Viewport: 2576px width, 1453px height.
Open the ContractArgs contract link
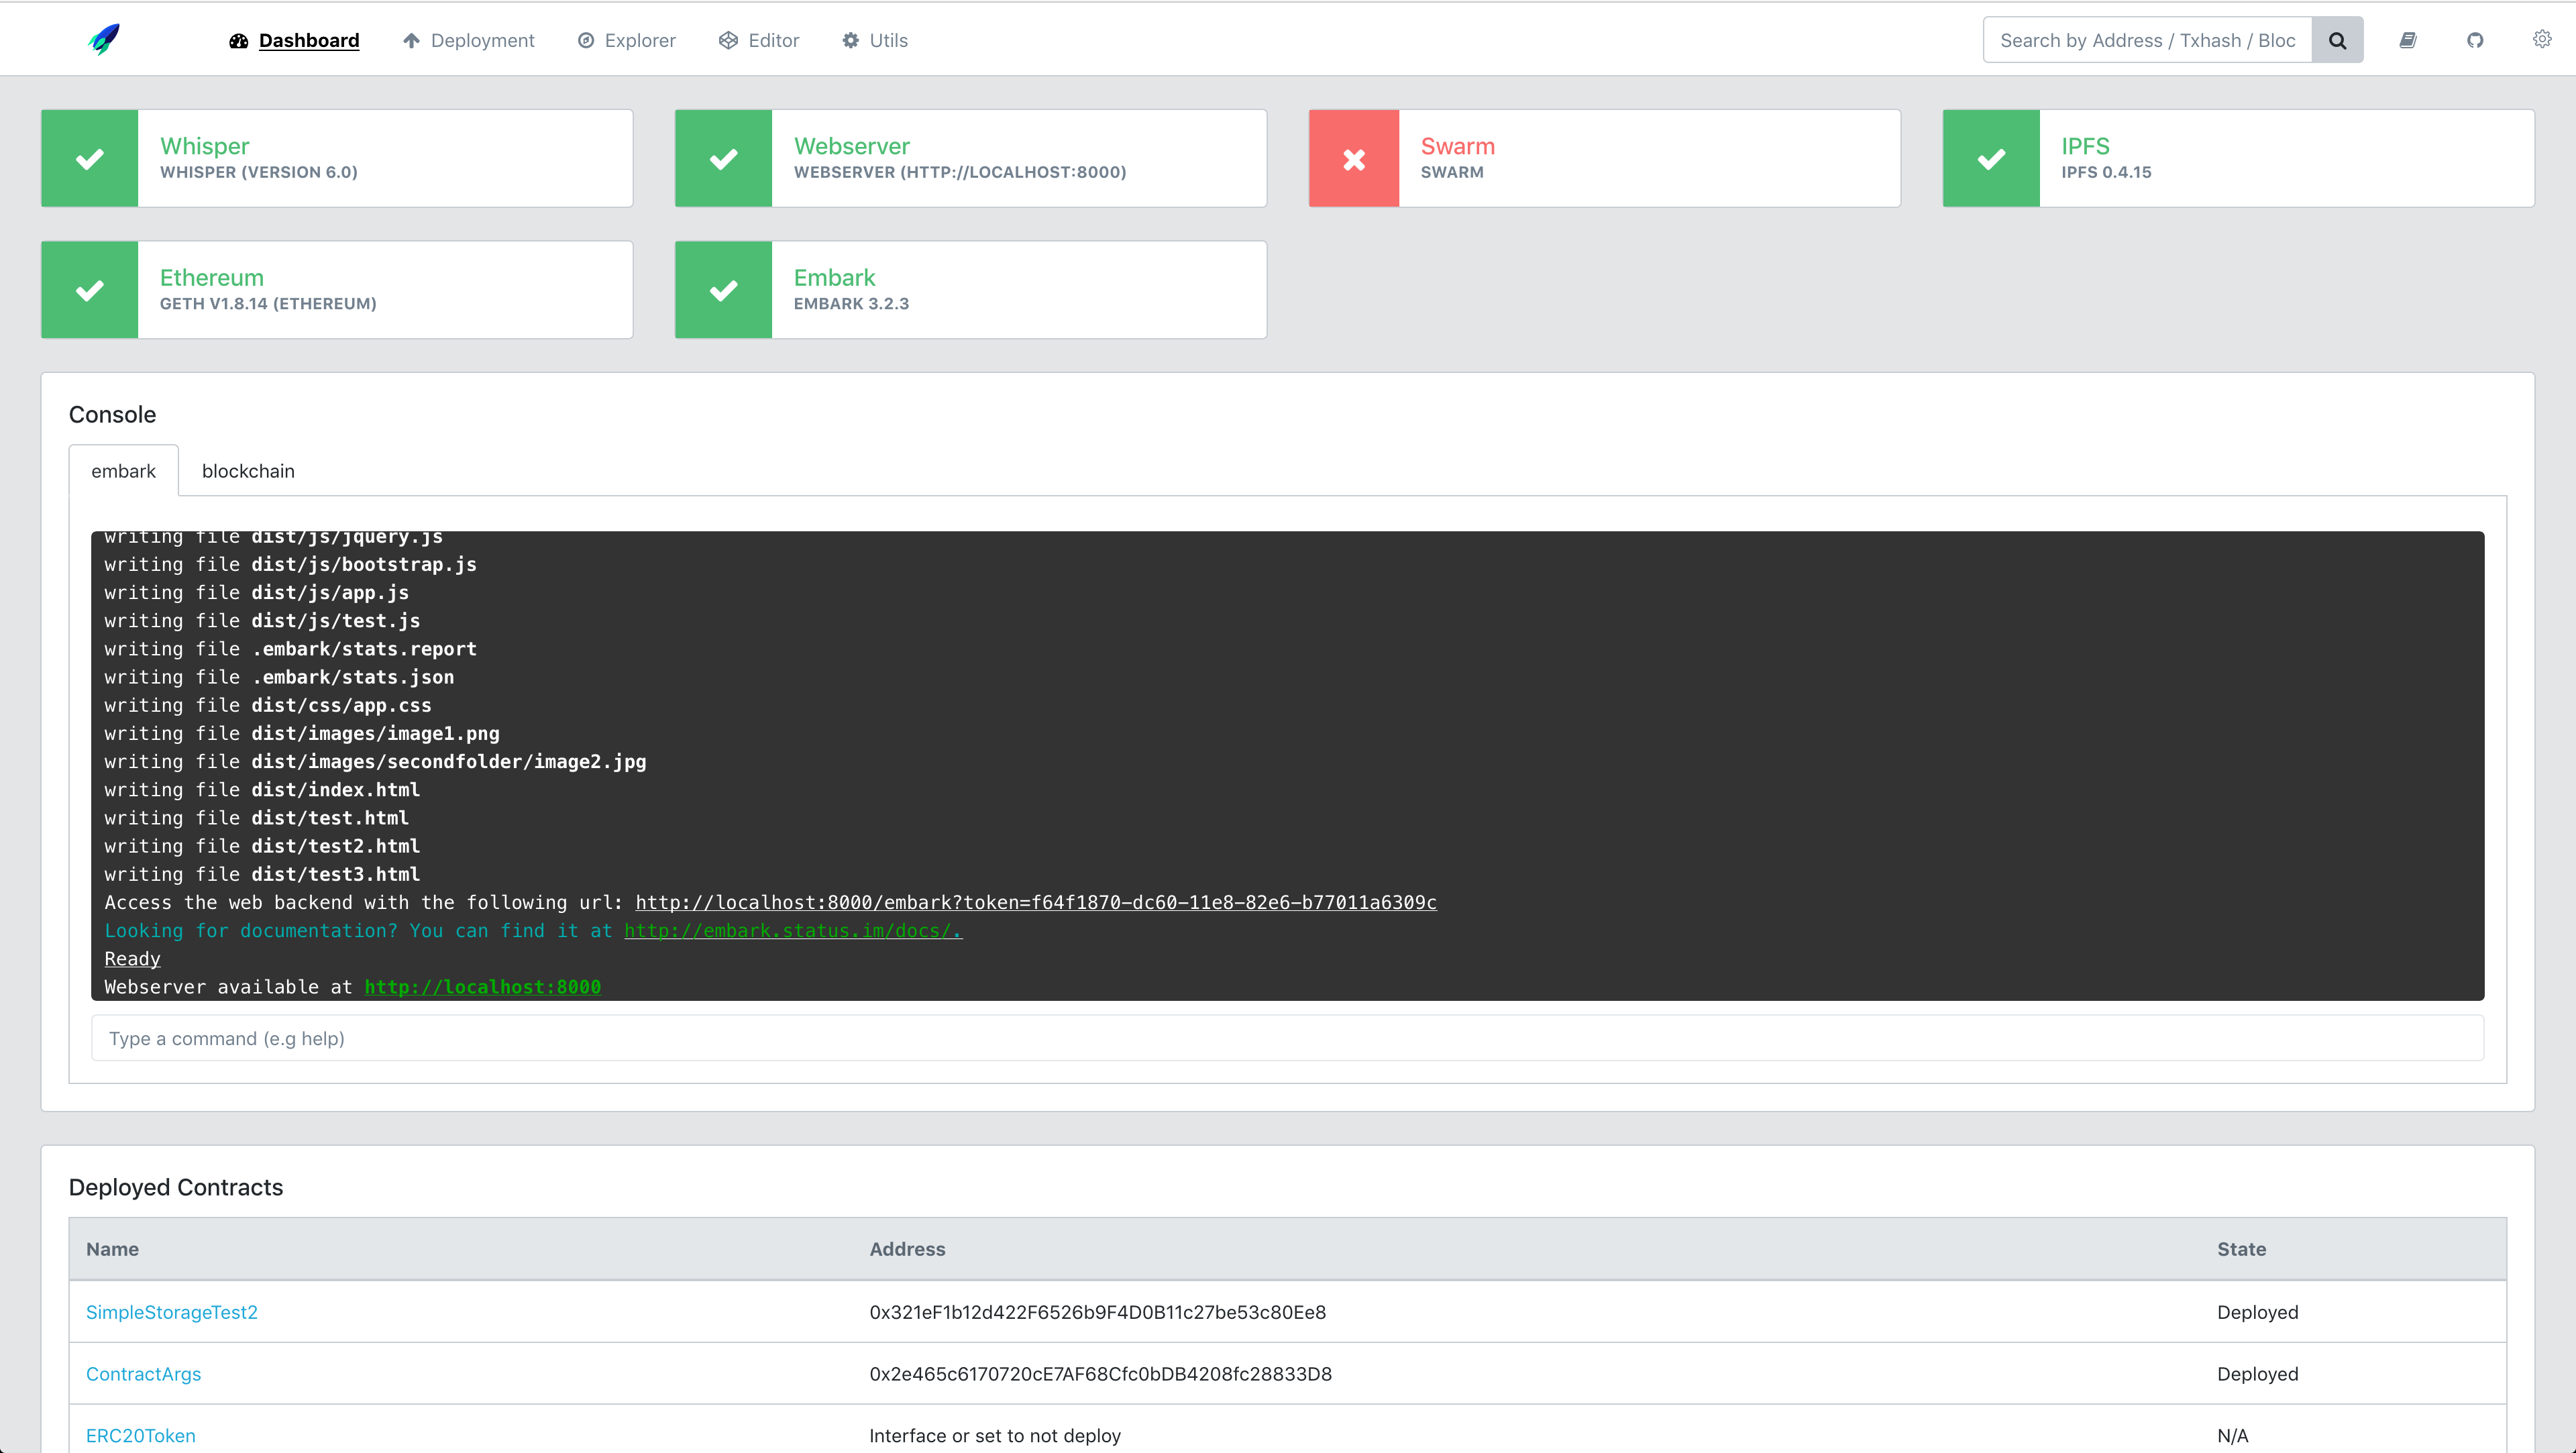pyautogui.click(x=143, y=1374)
